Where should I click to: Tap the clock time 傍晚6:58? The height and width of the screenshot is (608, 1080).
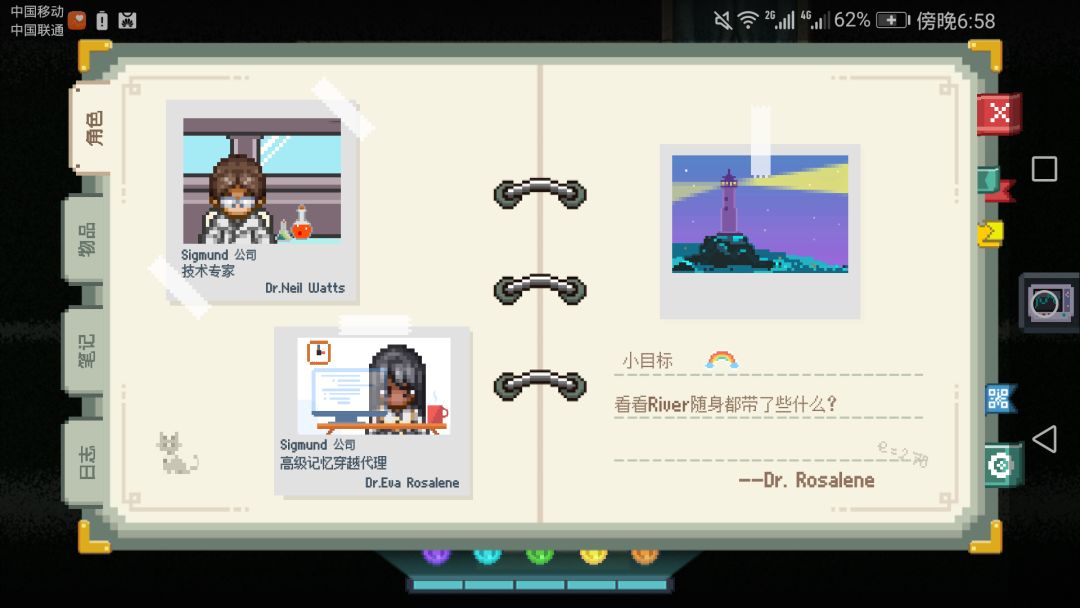point(956,21)
